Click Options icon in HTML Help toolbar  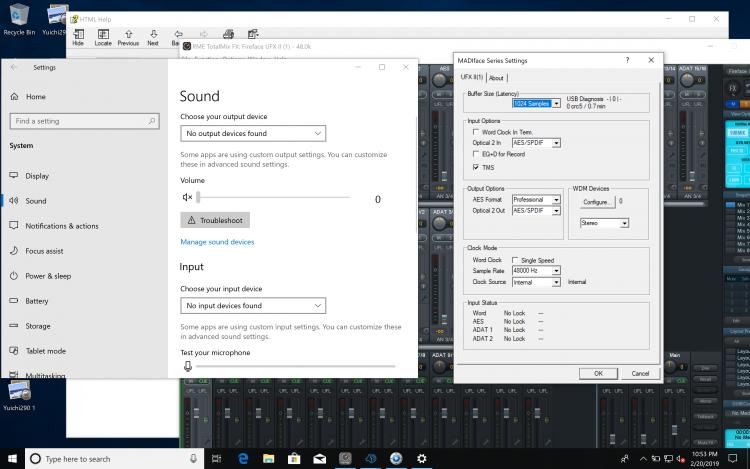click(x=253, y=34)
